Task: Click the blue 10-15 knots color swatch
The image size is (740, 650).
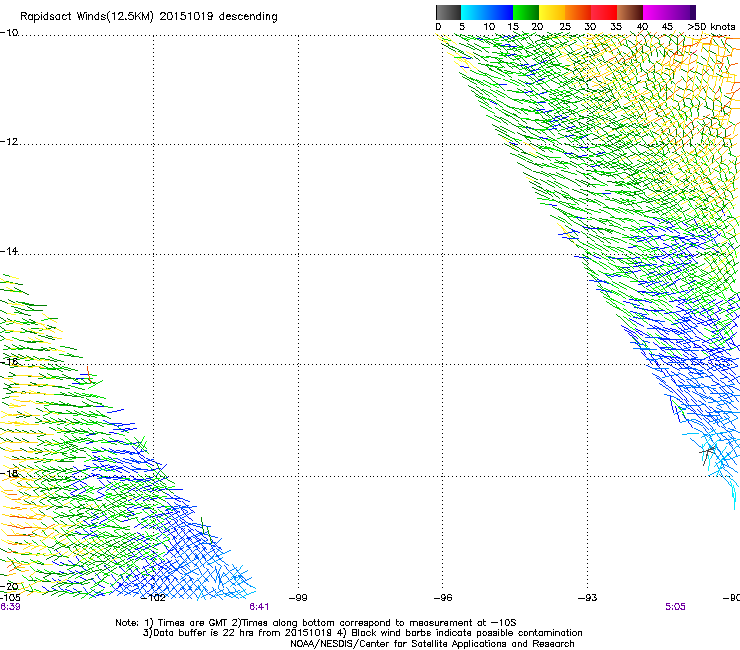Action: pos(500,12)
